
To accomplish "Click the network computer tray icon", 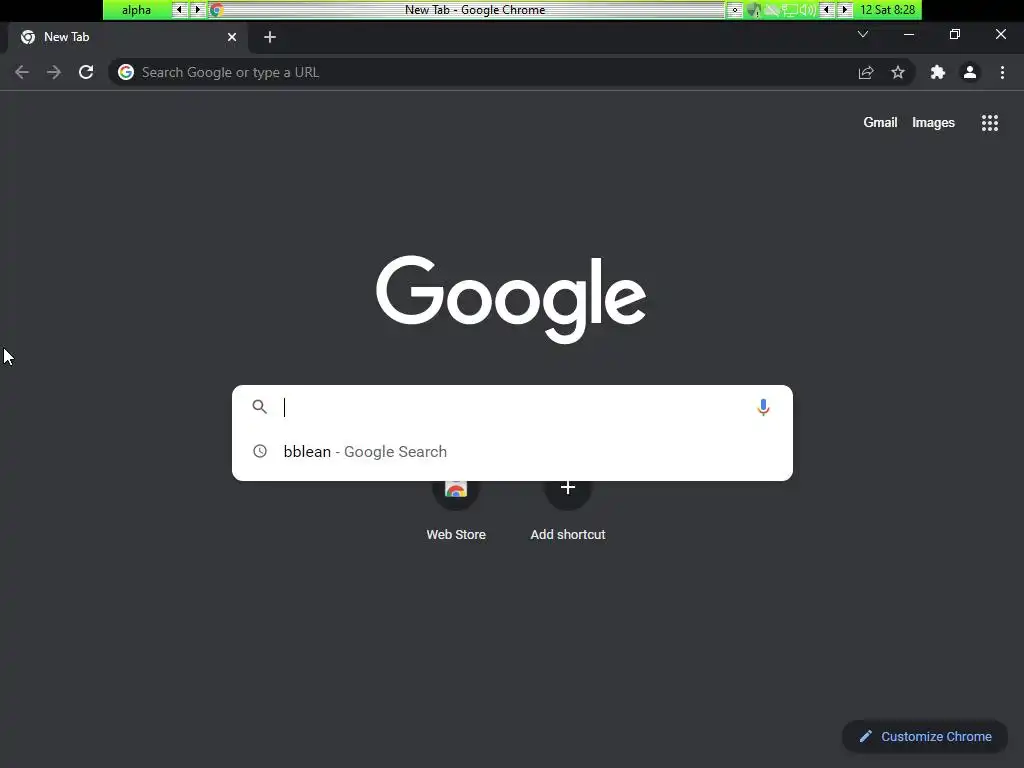I will pyautogui.click(x=790, y=10).
